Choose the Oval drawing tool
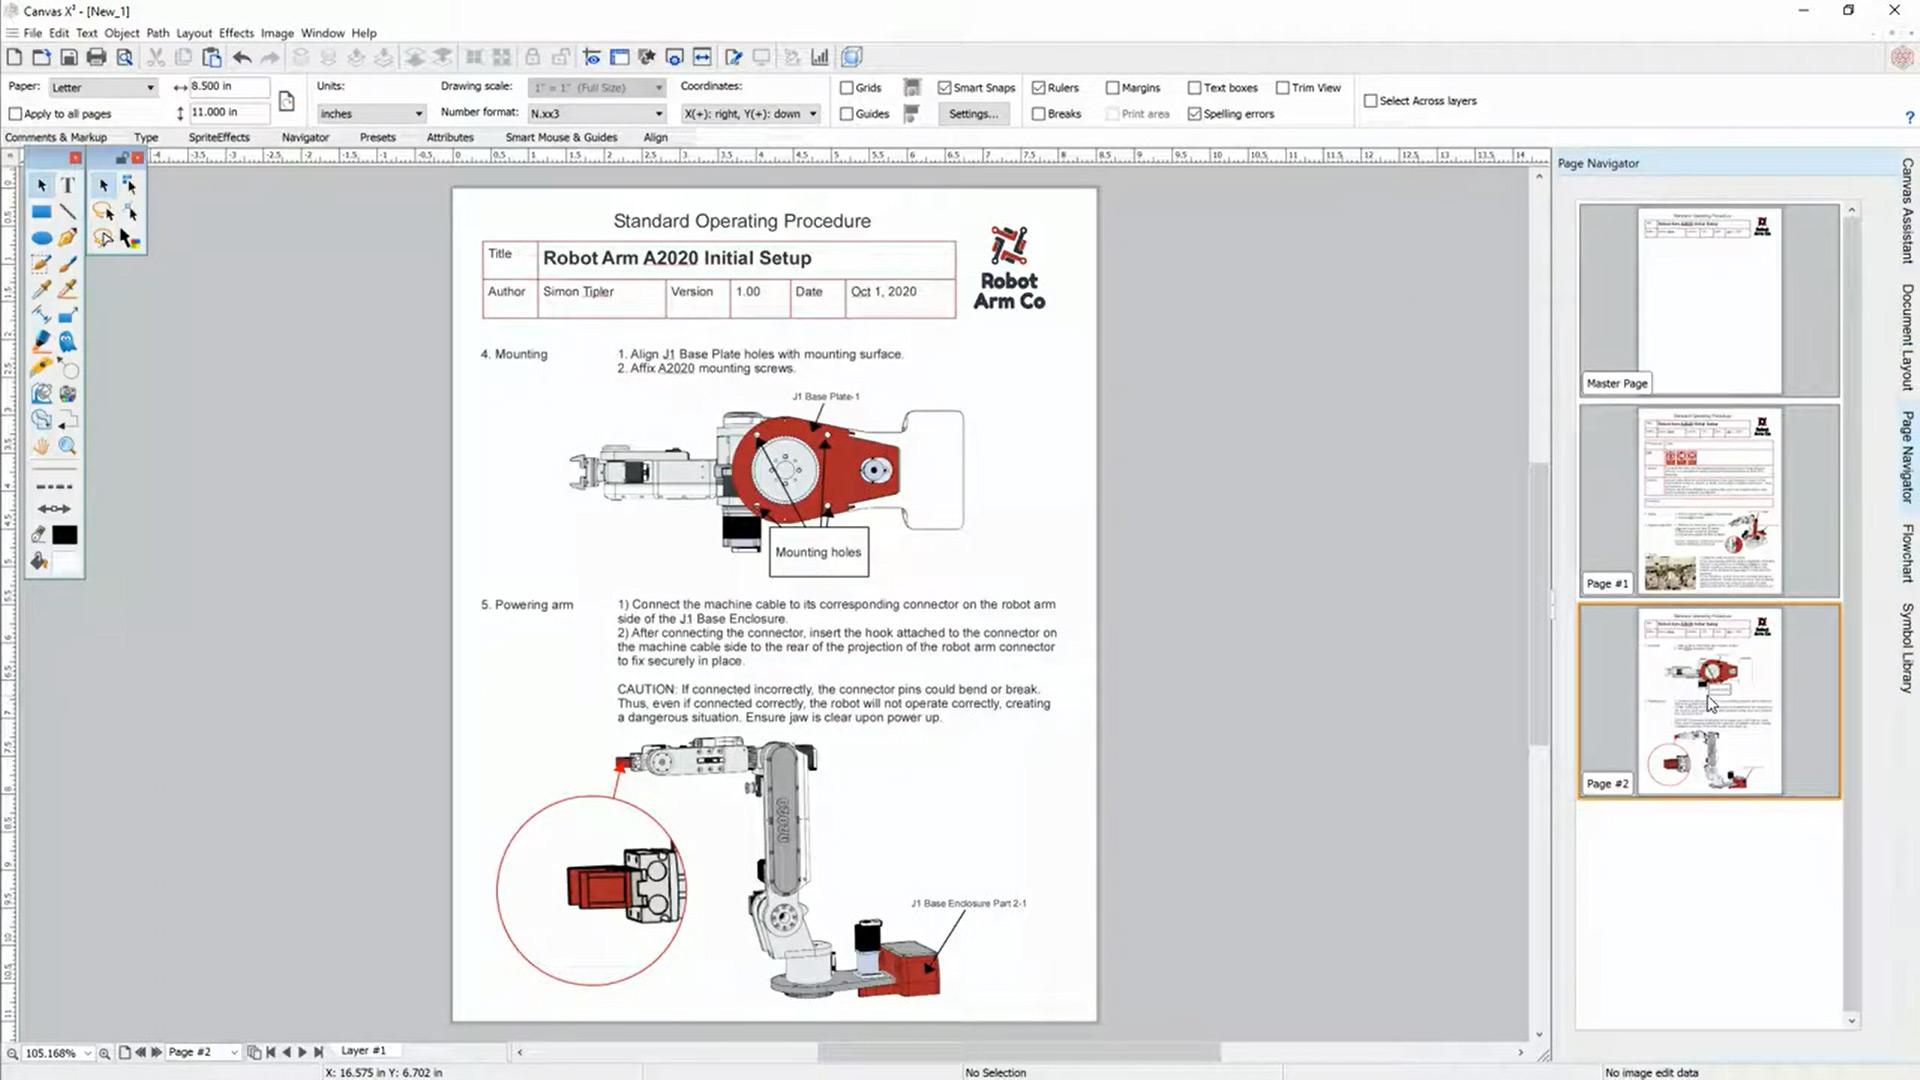The image size is (1920, 1080). pyautogui.click(x=41, y=237)
